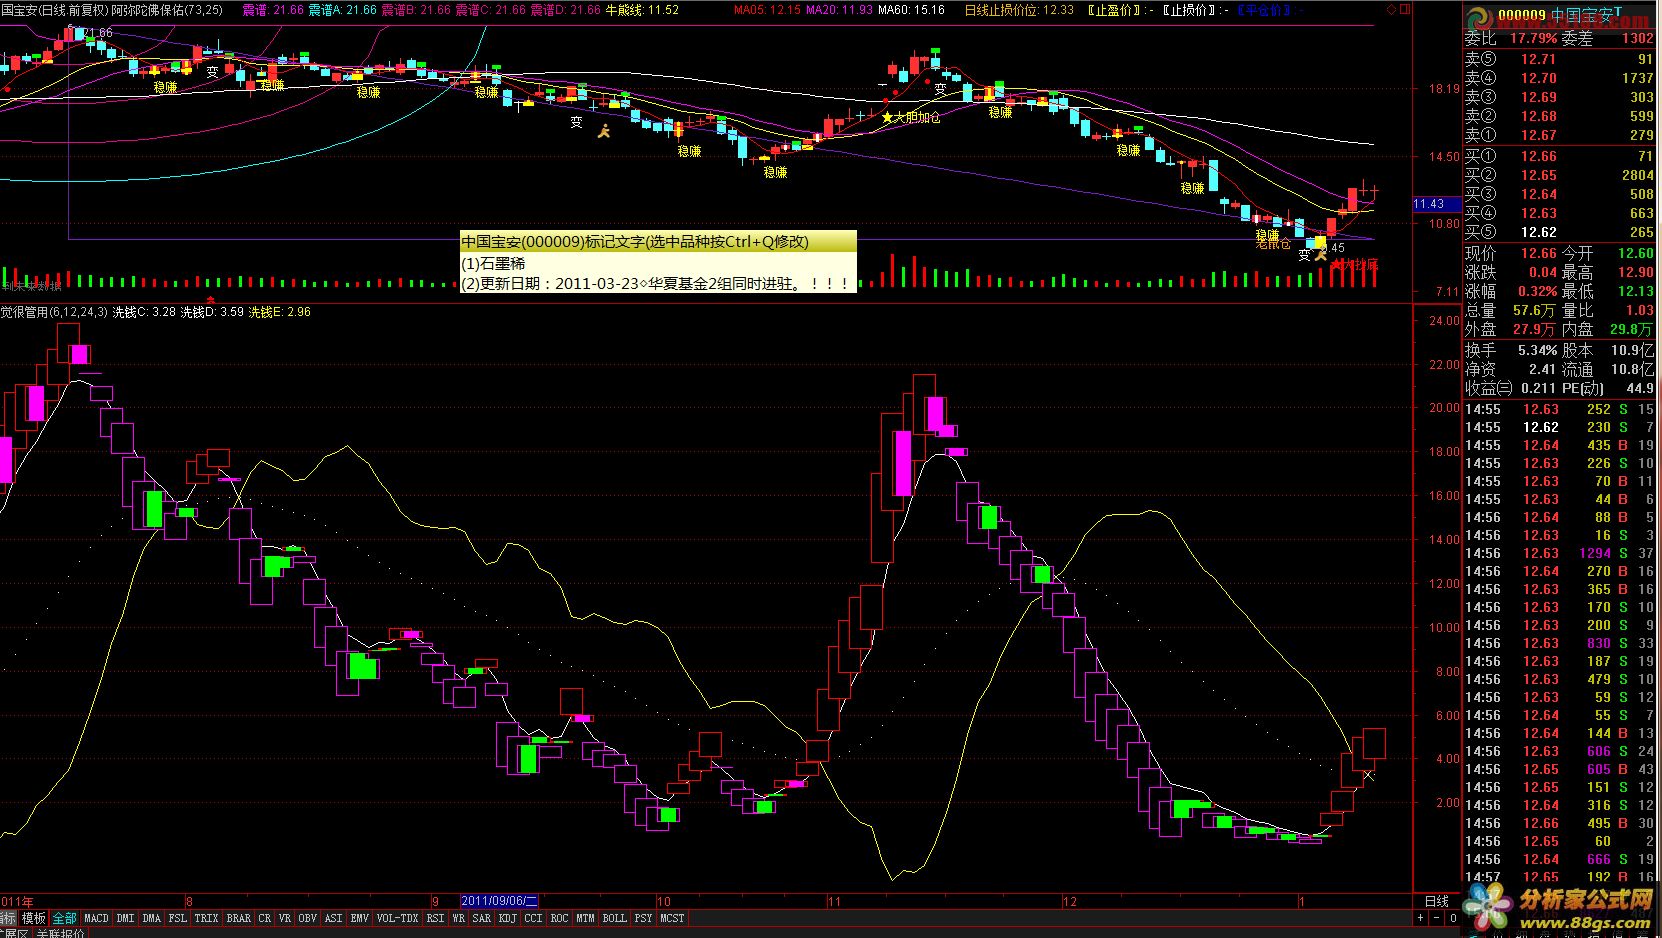Switch to the MACD indicator tab
The image size is (1662, 938).
(97, 918)
